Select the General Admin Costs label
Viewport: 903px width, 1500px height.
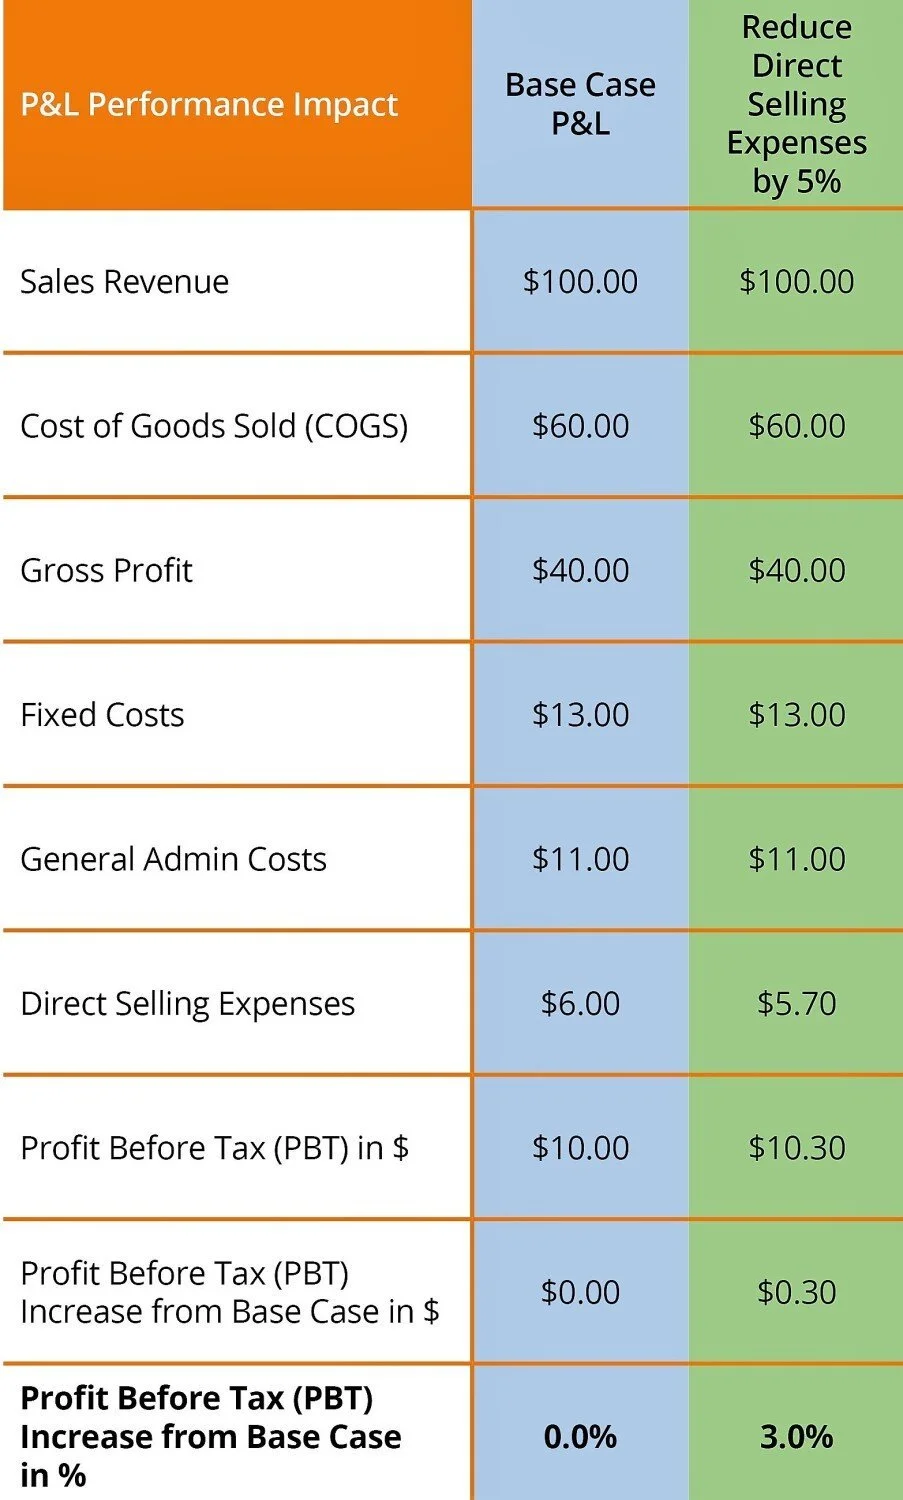(173, 859)
